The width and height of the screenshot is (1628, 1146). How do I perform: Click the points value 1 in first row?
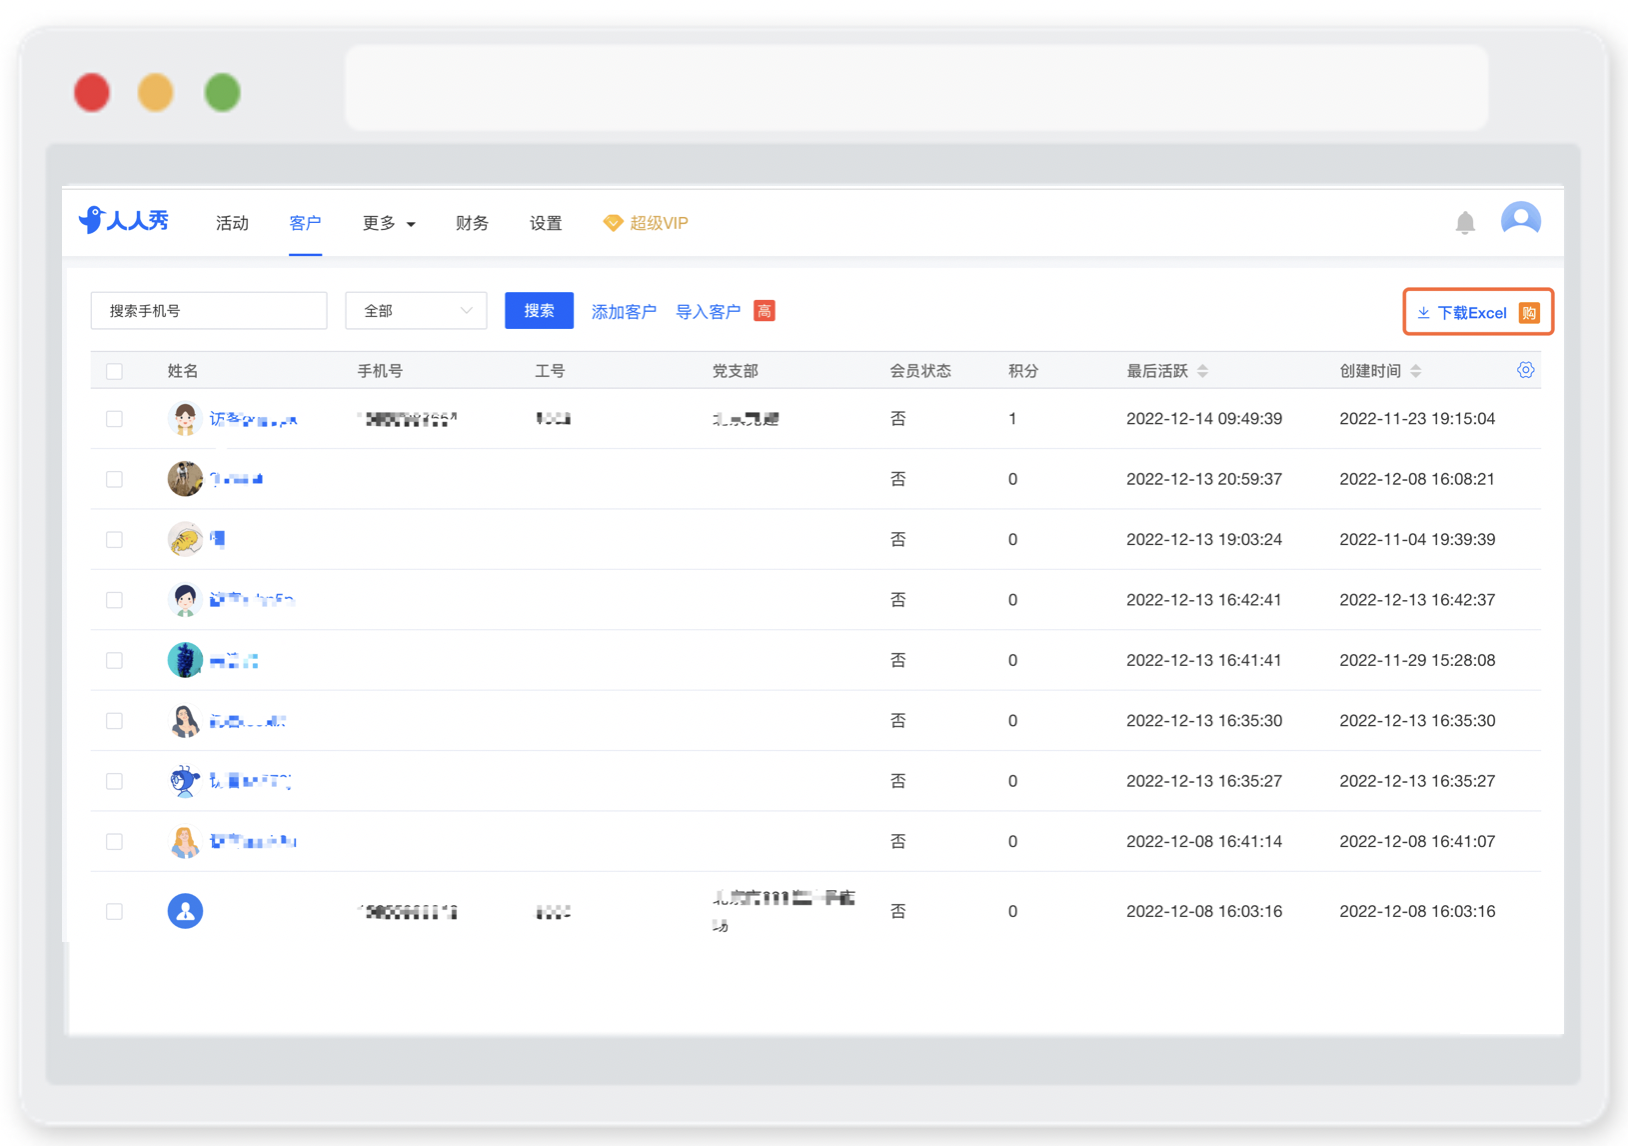1012,419
